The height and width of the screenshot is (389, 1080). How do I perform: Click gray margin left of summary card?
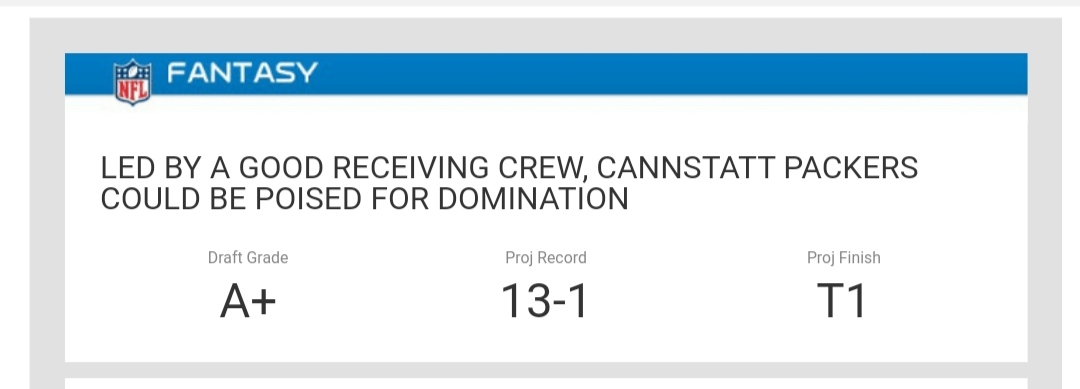pyautogui.click(x=47, y=207)
